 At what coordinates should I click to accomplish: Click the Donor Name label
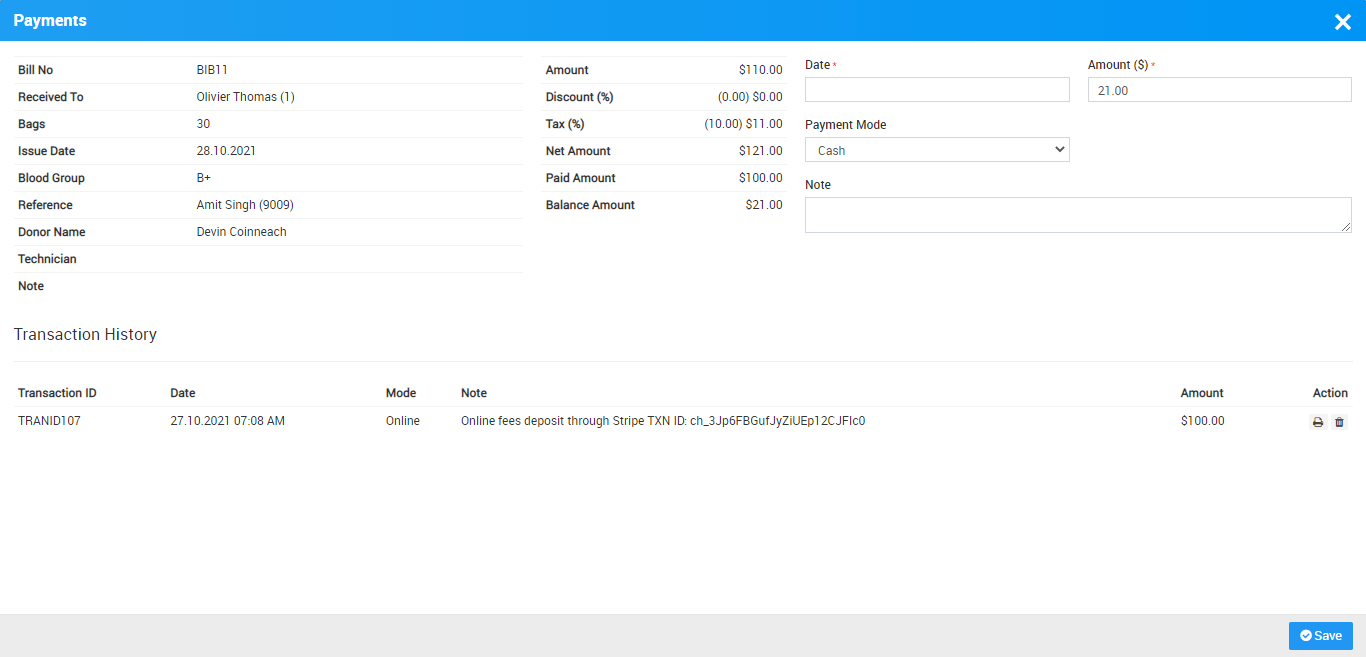tap(52, 232)
